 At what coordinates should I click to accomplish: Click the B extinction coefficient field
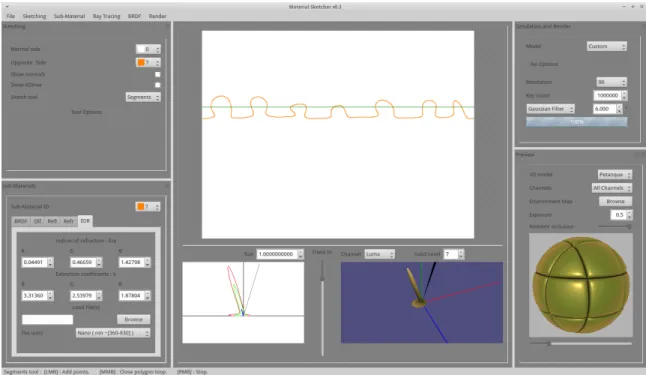coord(132,295)
